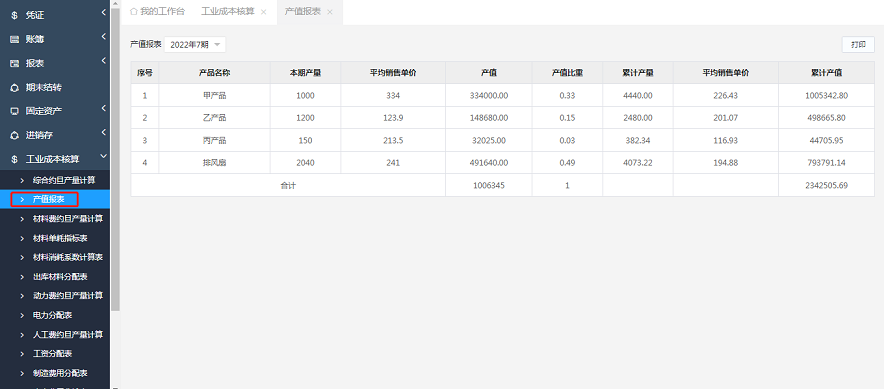Close the 工业成本核算 tab

[x=263, y=12]
